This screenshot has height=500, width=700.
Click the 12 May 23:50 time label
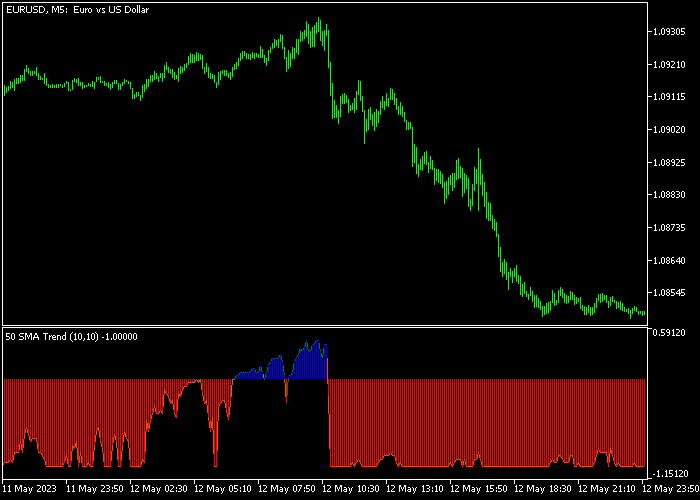tap(670, 488)
